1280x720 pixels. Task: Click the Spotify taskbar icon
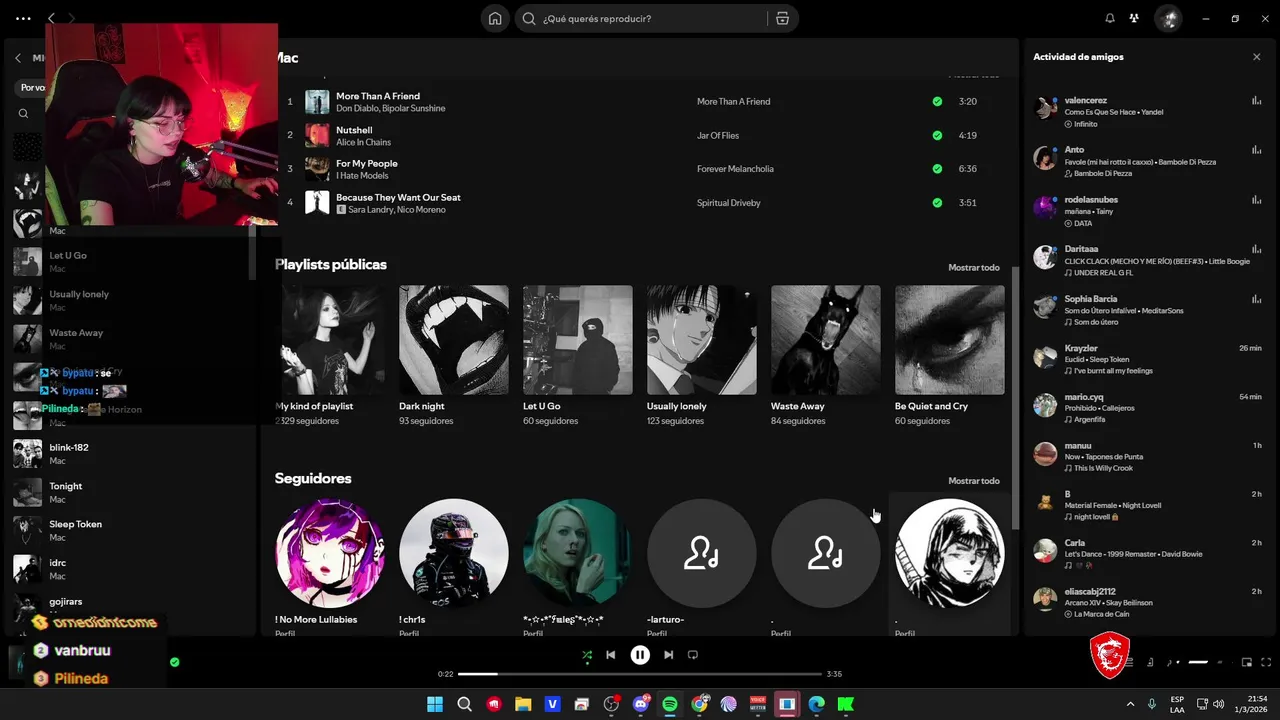click(x=670, y=704)
